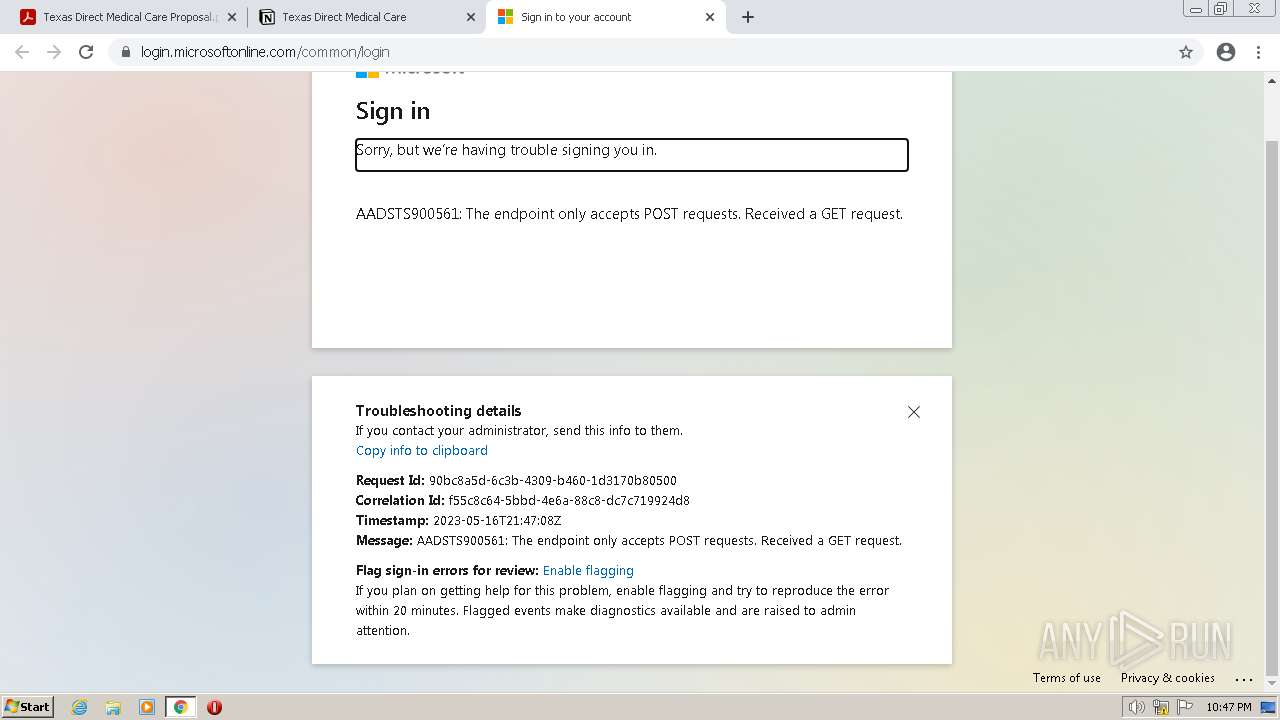
Task: Click the Troubleshooting details heading
Action: (438, 411)
